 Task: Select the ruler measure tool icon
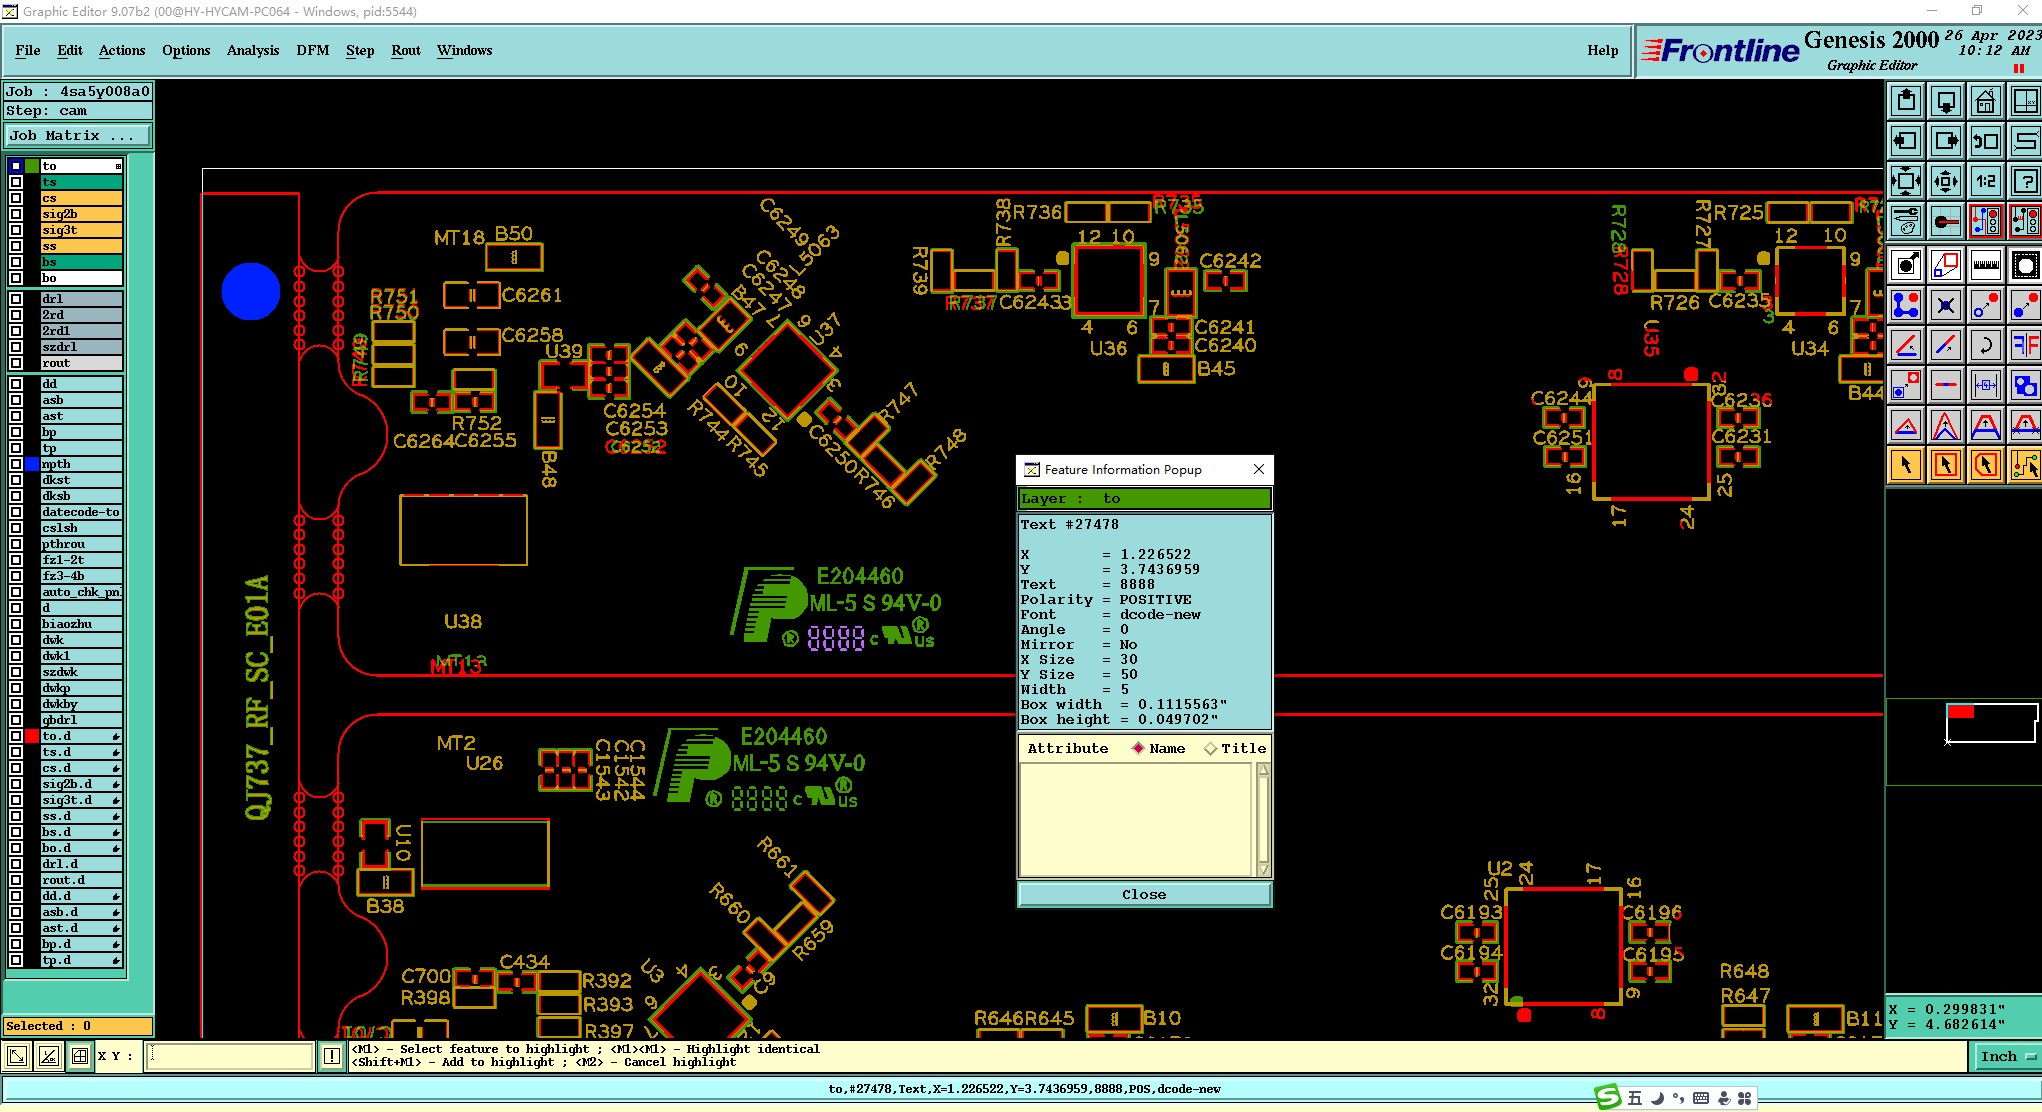coord(1985,265)
